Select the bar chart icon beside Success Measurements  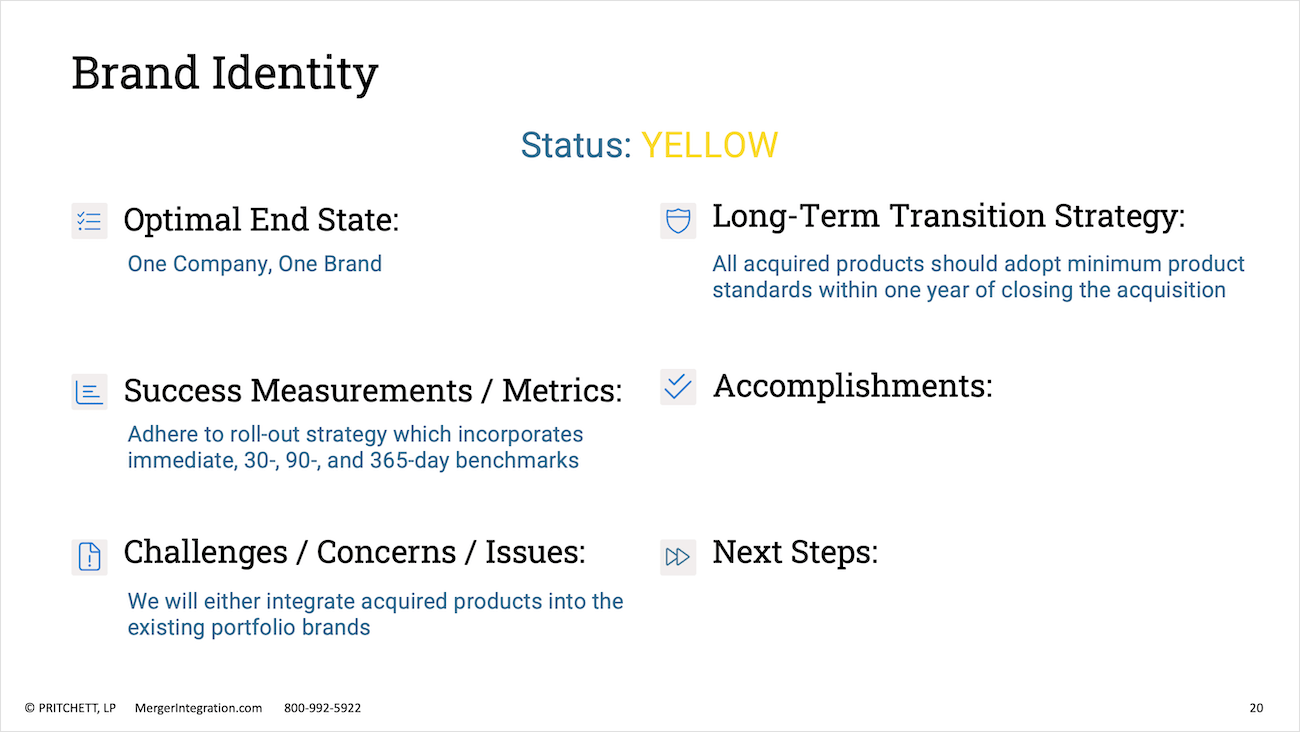click(89, 392)
